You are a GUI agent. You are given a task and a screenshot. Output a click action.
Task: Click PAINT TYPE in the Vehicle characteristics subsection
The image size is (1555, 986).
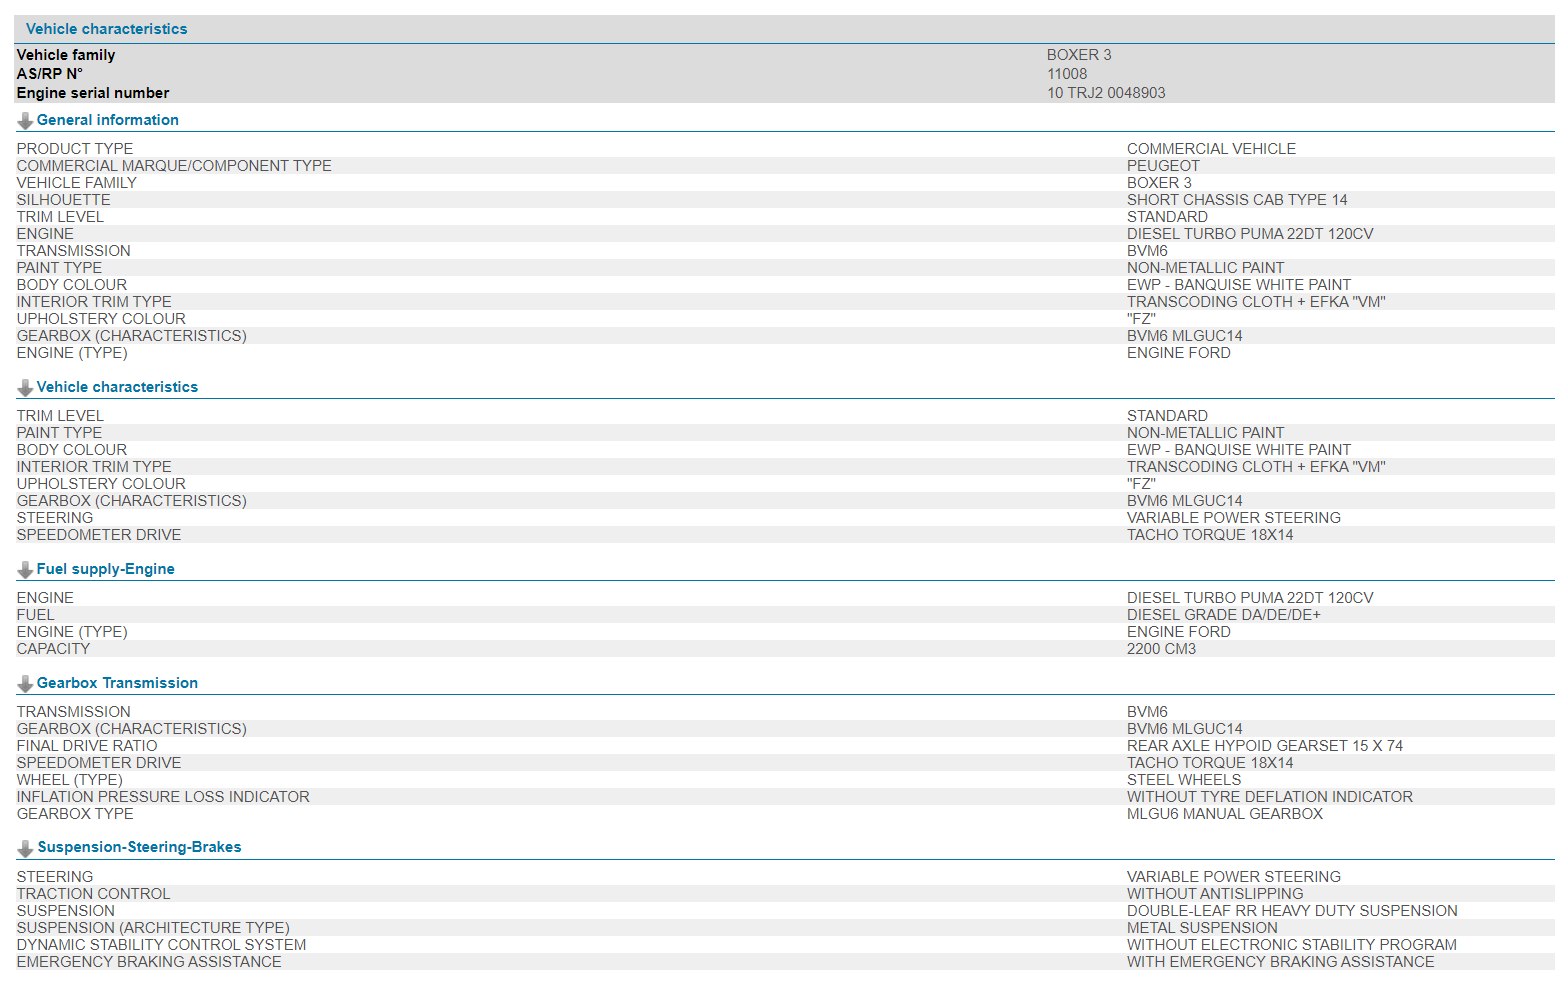tap(59, 433)
